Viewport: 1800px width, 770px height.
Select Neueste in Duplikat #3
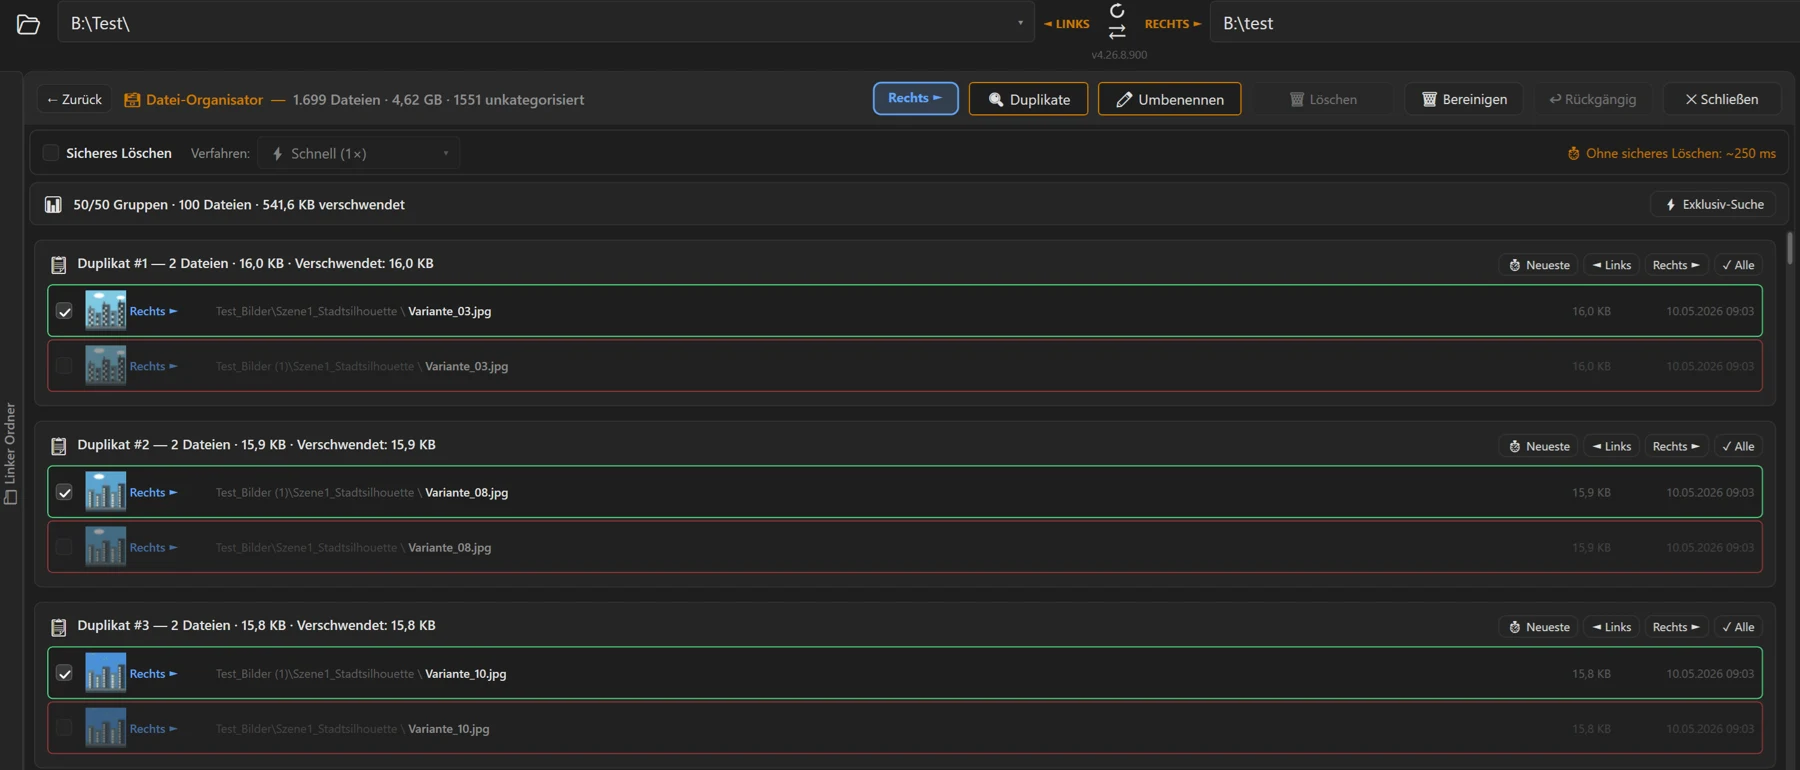[1539, 627]
